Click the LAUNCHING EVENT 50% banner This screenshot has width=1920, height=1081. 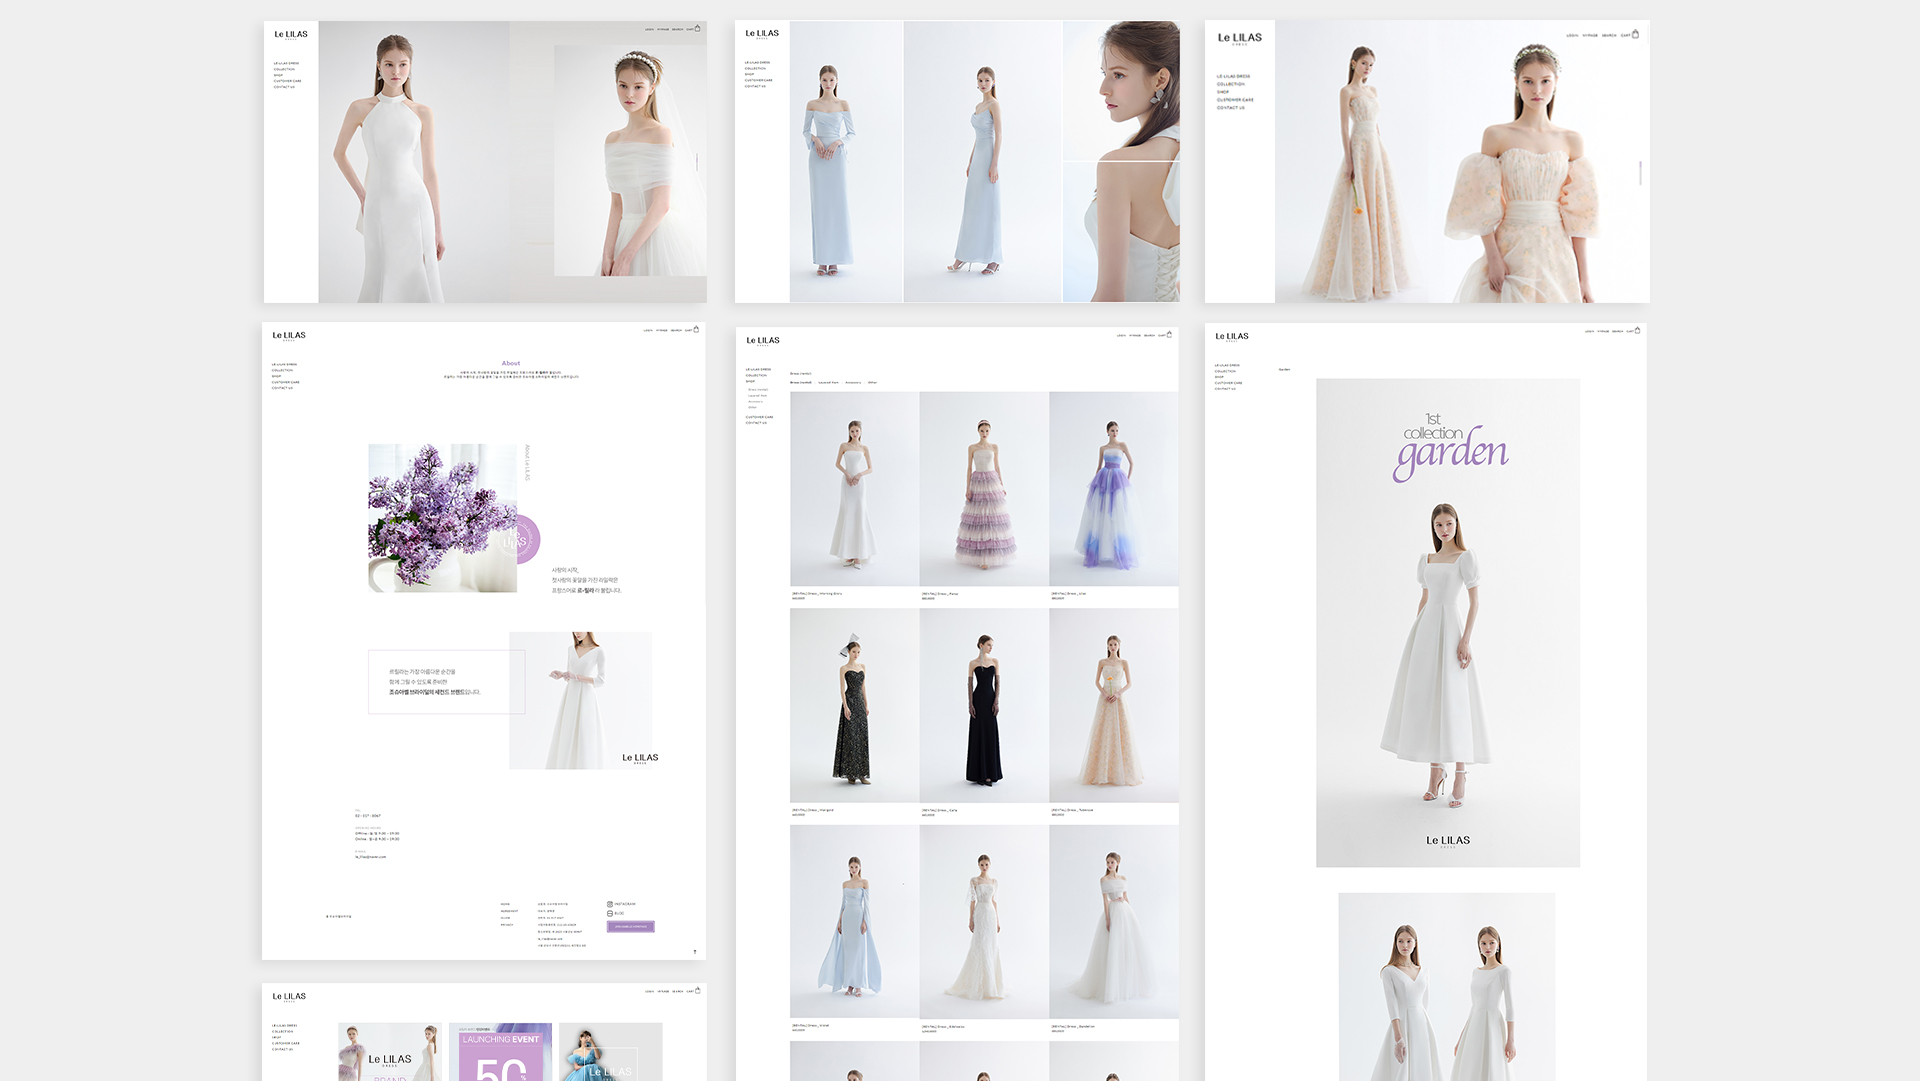[x=500, y=1051]
